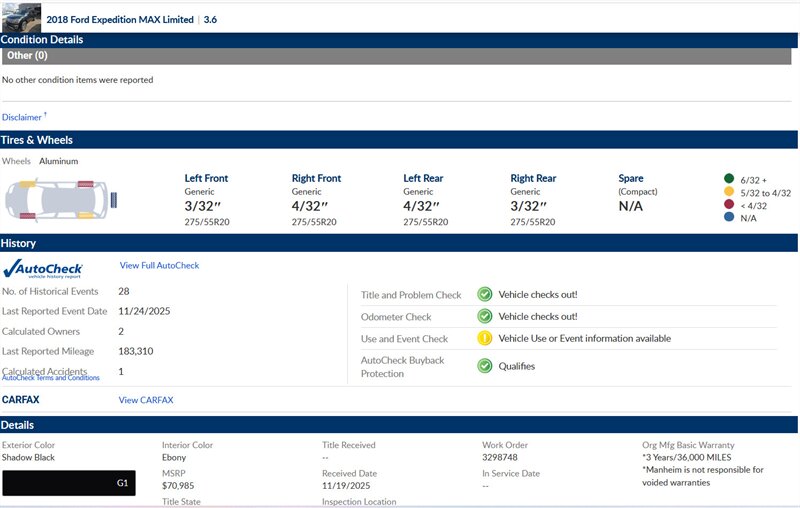The width and height of the screenshot is (800, 508).
Task: Open AutoCheck Terms and Conditions link
Action: coord(51,378)
